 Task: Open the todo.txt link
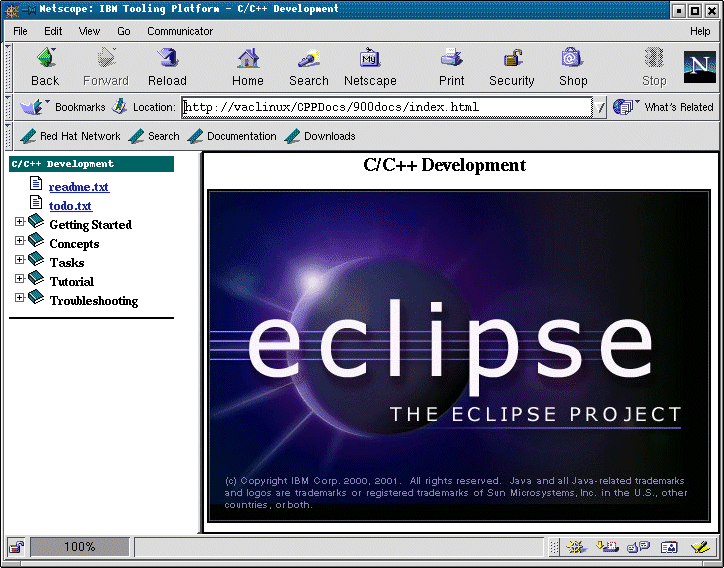(70, 206)
